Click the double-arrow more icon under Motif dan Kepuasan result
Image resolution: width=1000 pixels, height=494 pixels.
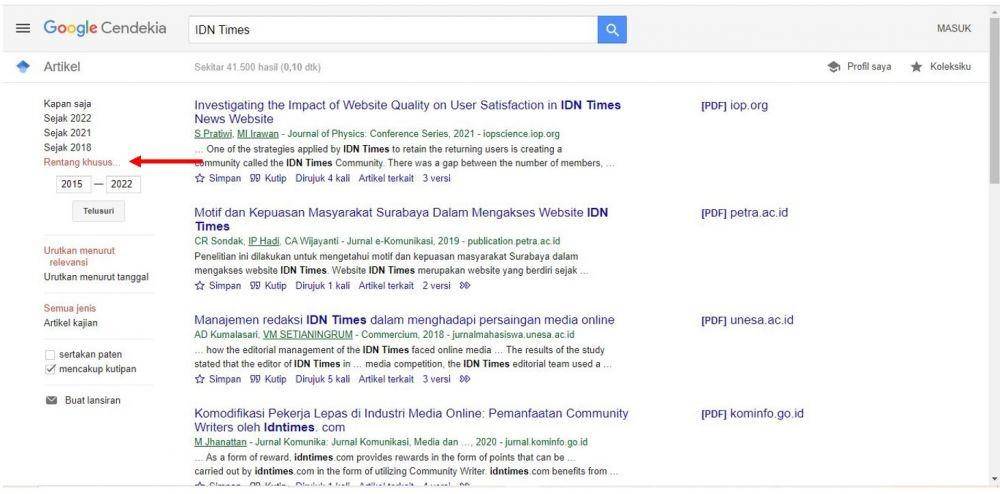465,286
